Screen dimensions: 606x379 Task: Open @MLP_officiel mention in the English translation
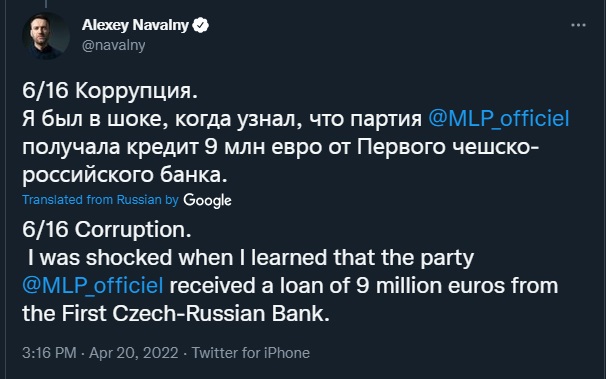click(93, 286)
